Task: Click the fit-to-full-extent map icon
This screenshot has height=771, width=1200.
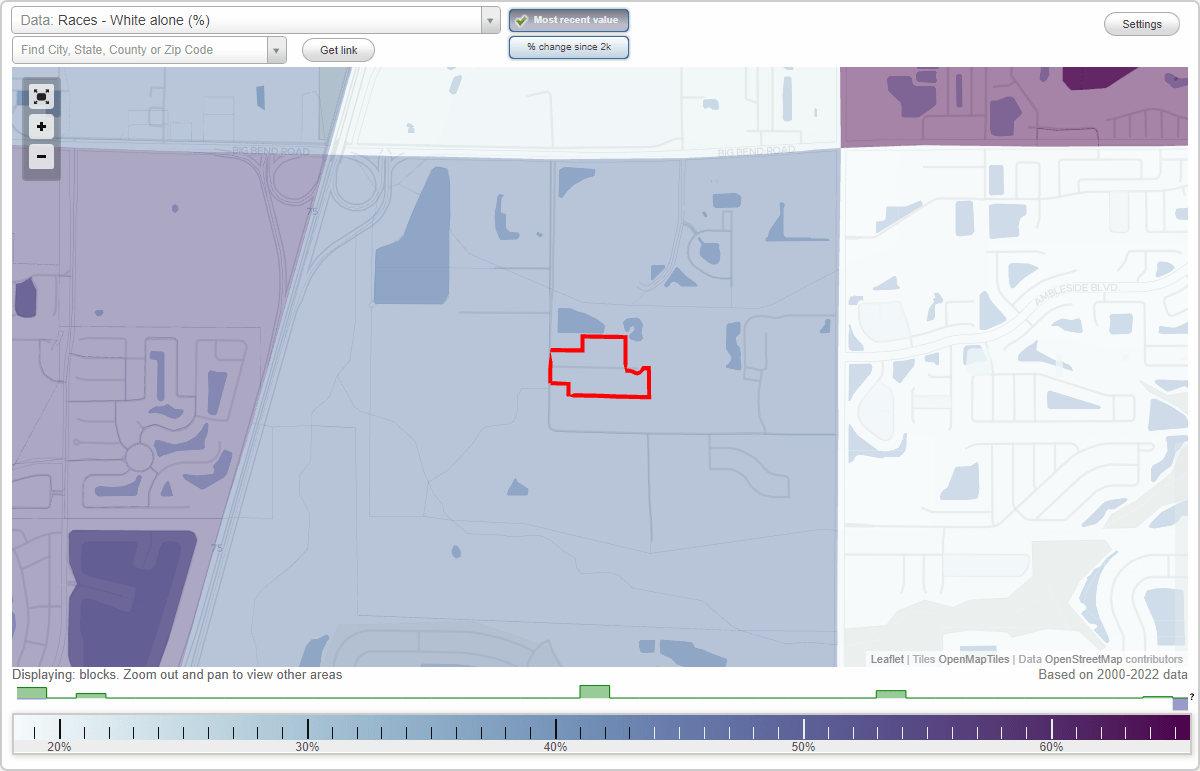Action: coord(41,97)
